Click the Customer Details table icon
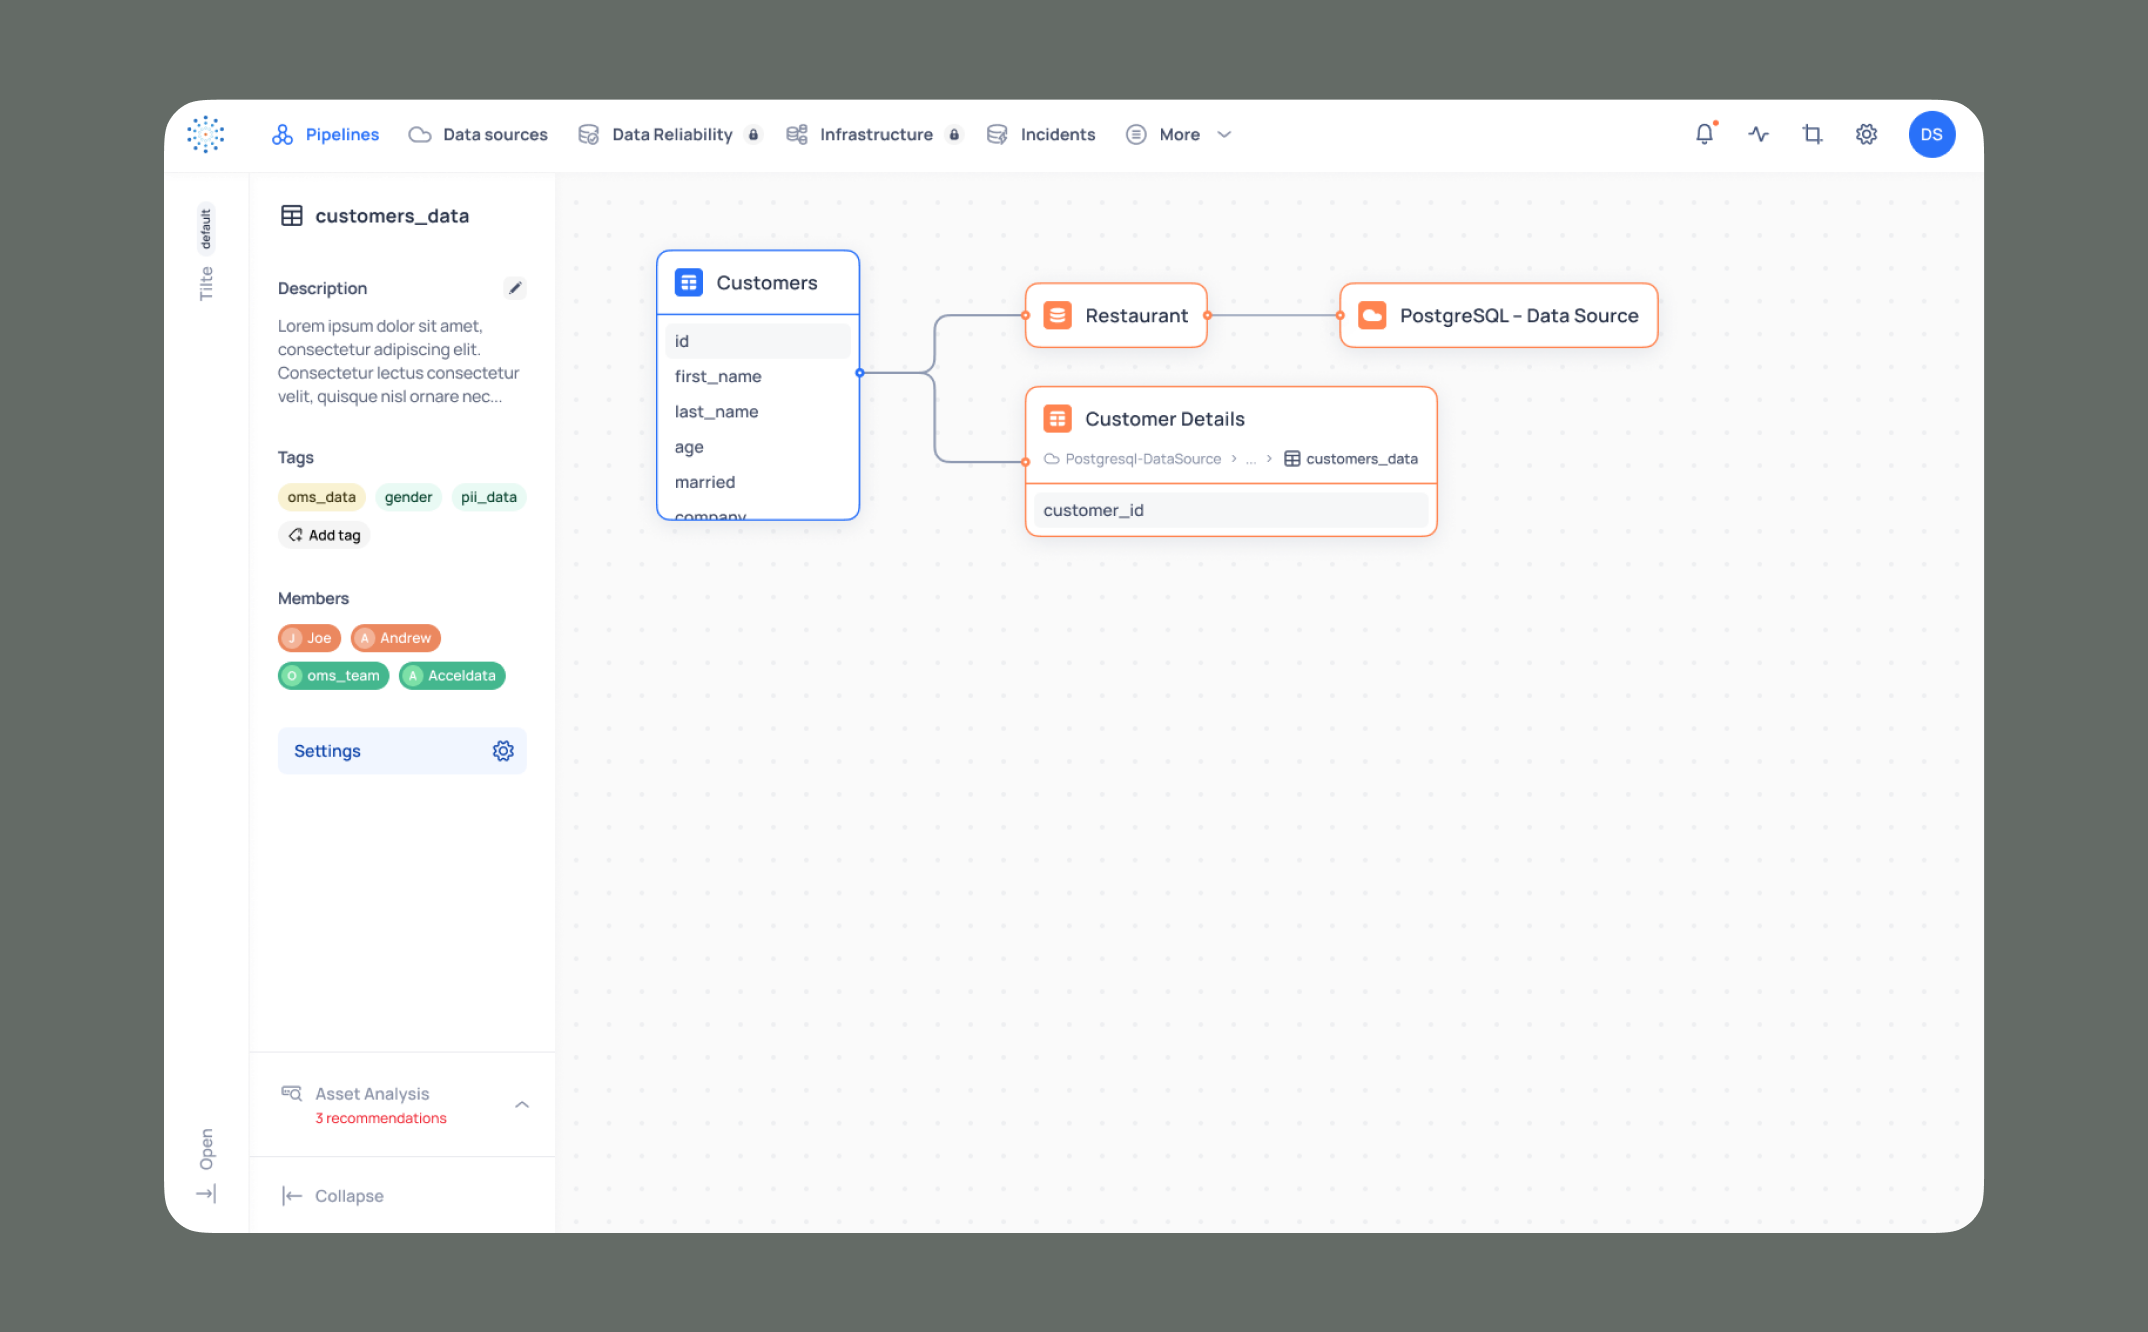Viewport: 2148px width, 1332px height. (1057, 419)
